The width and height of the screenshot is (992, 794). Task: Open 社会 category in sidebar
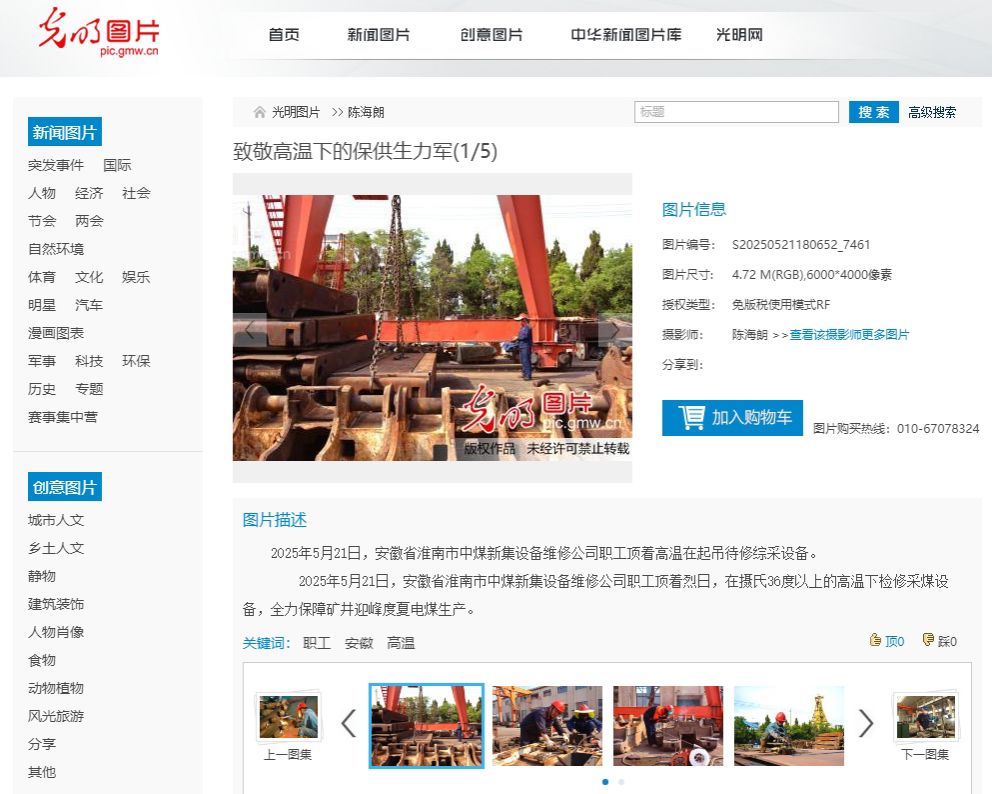point(136,193)
